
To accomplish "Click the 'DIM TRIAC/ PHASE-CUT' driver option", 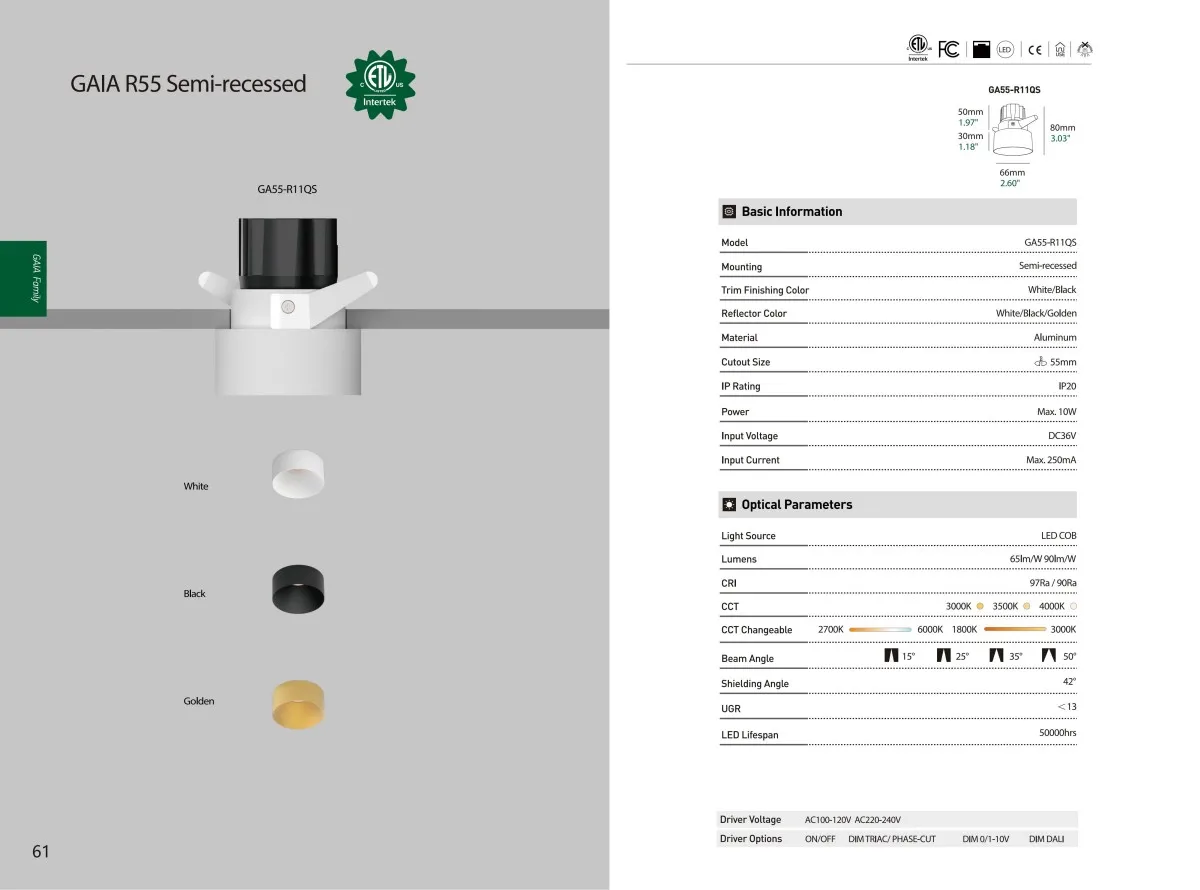I will pos(892,839).
